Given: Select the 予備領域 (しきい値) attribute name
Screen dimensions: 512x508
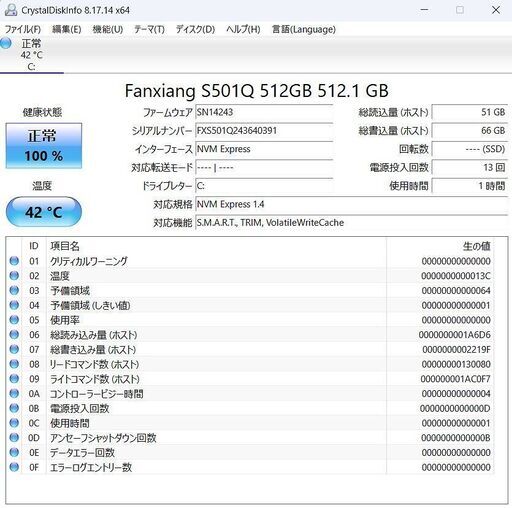Looking at the screenshot, I should coord(90,305).
